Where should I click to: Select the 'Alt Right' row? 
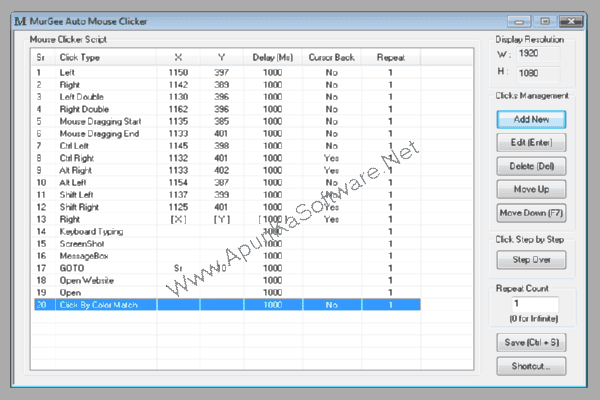(227, 170)
